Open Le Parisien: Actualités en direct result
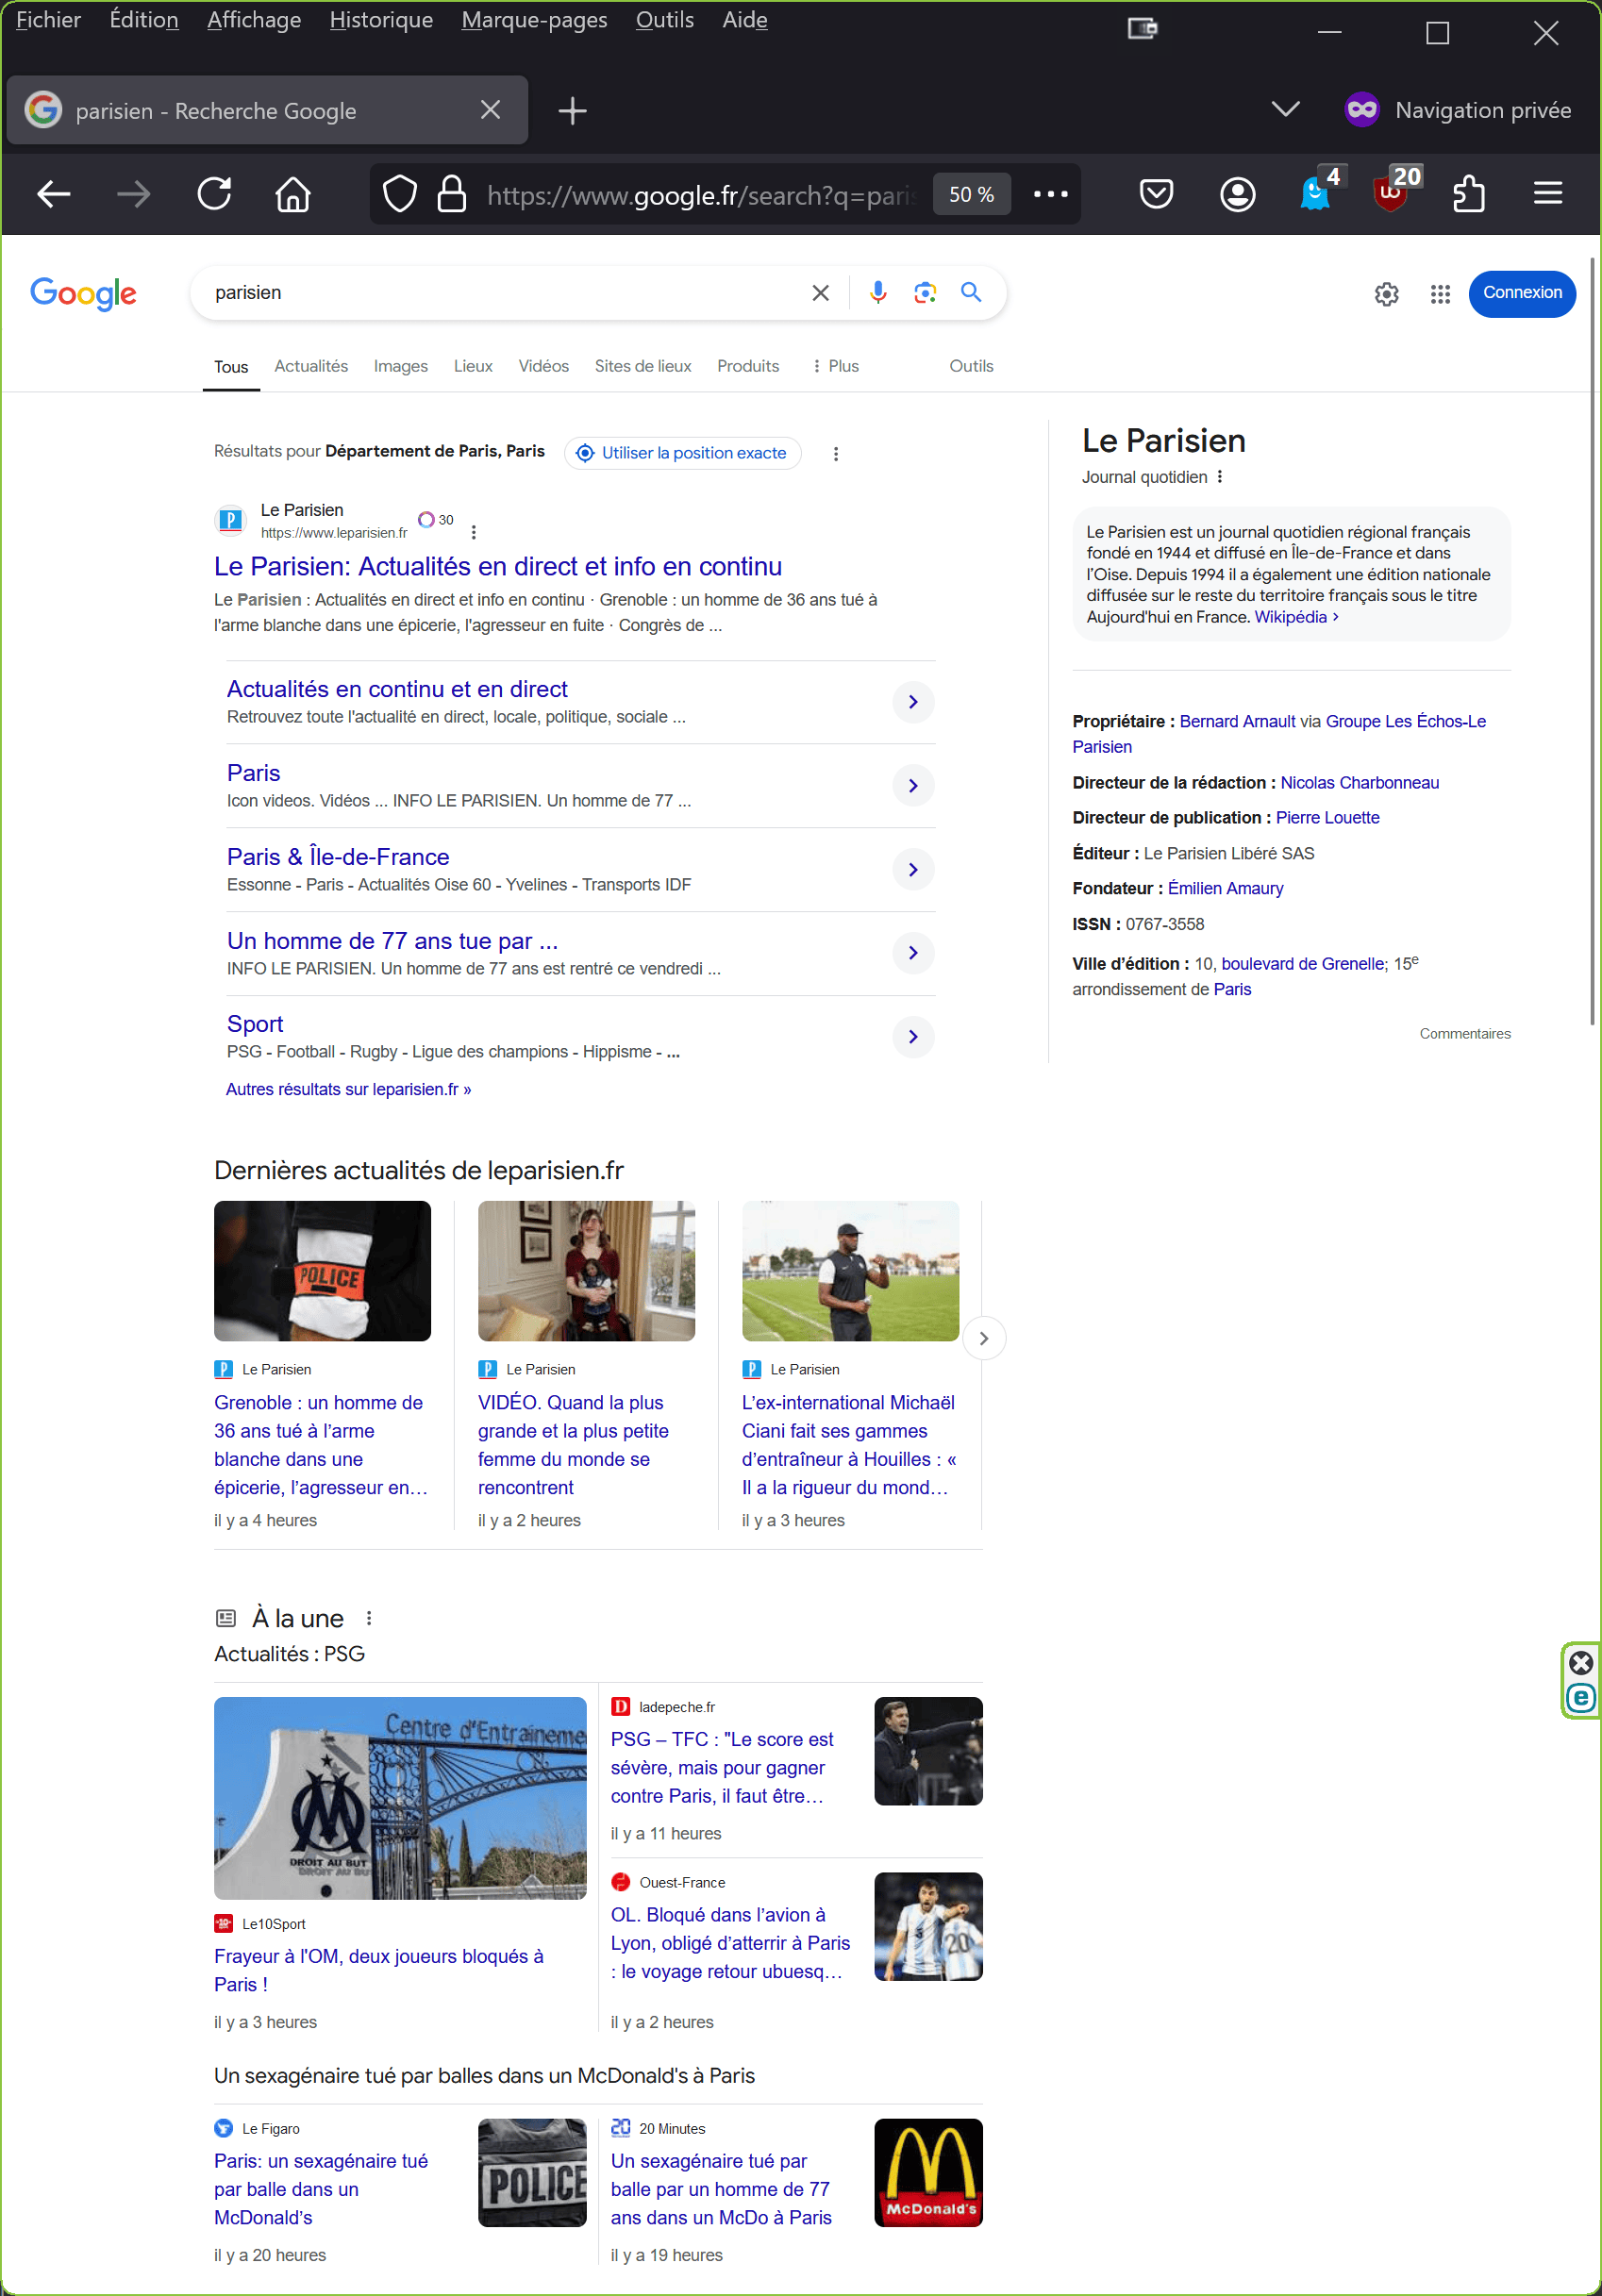Viewport: 1602px width, 2296px height. [498, 566]
